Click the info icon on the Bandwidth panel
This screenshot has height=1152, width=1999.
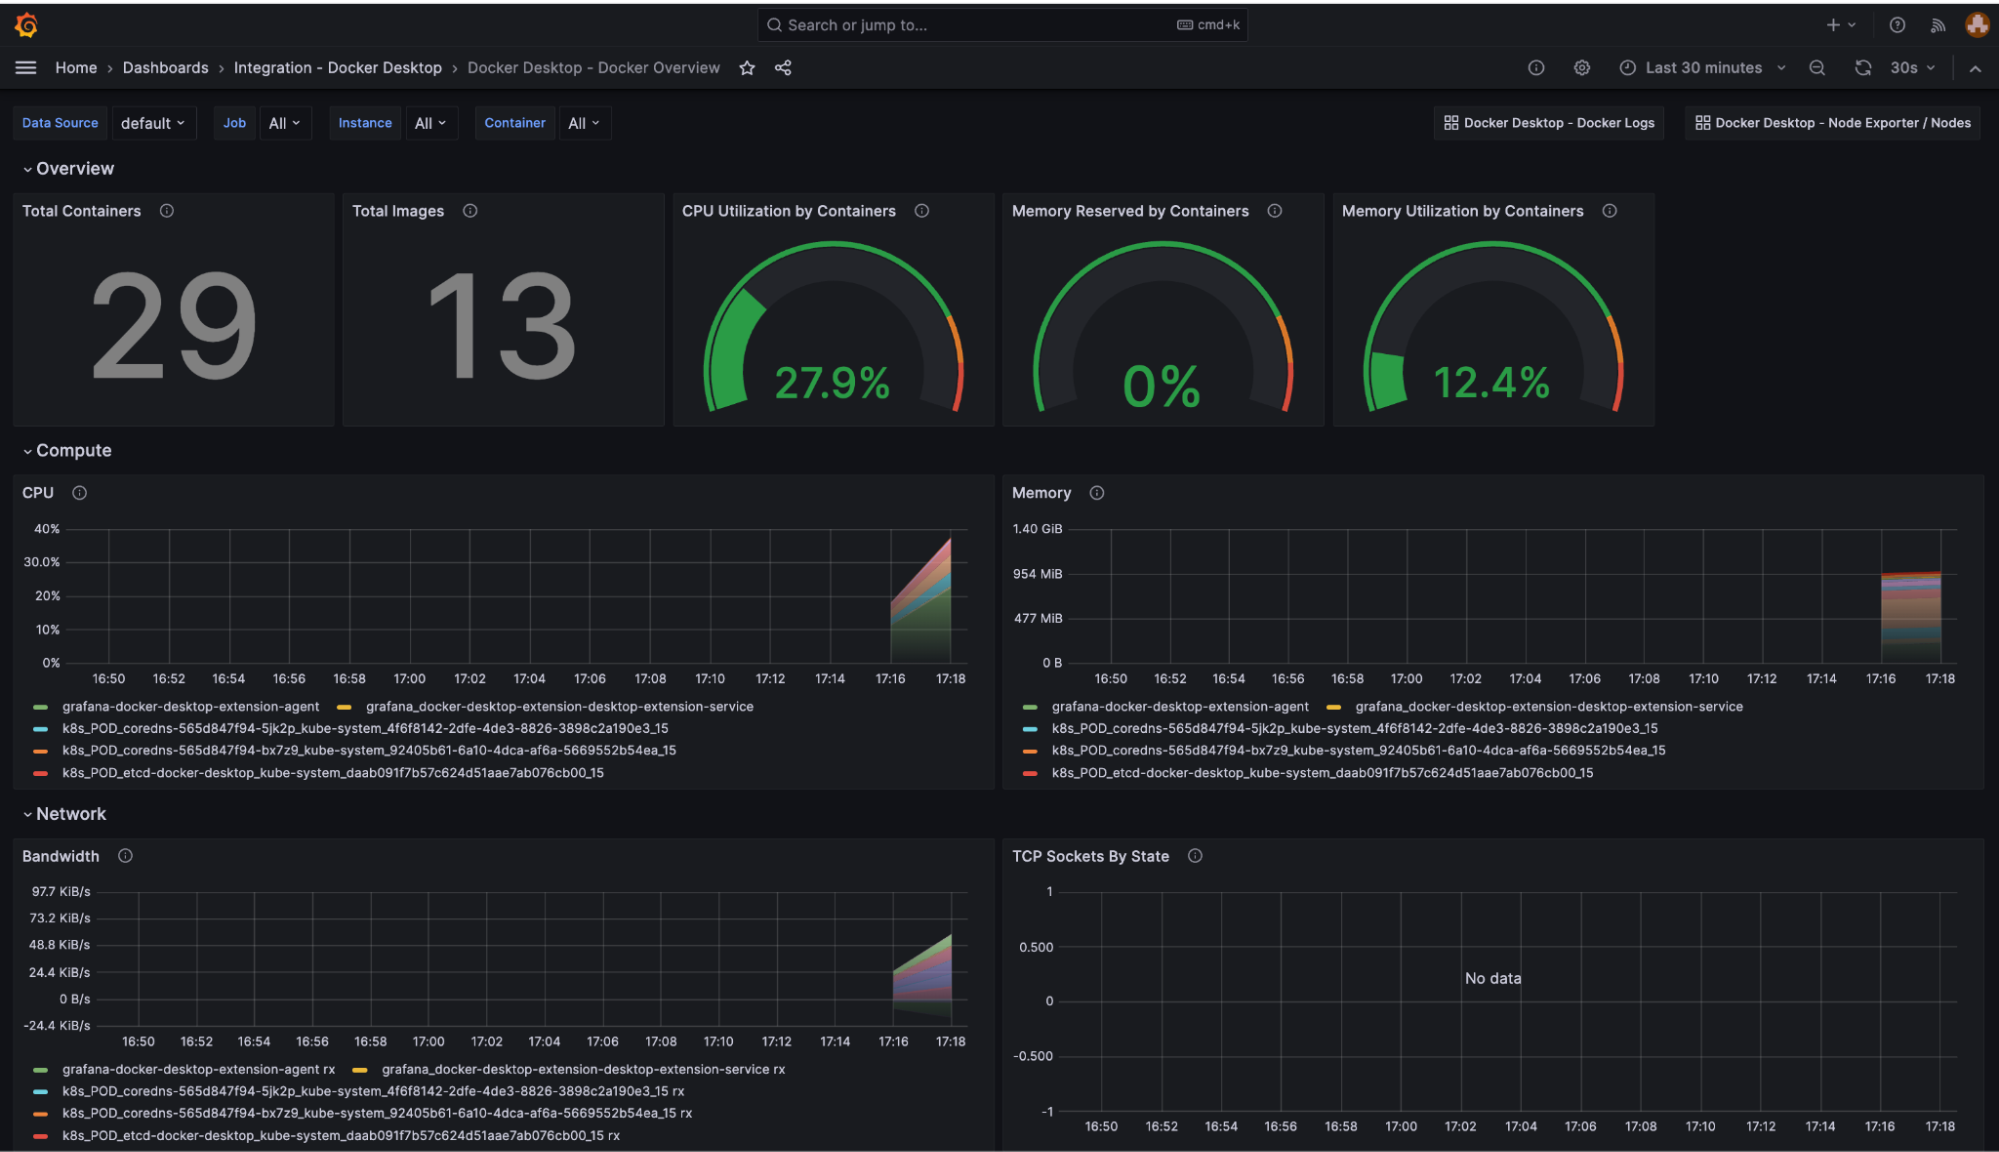[x=126, y=856]
